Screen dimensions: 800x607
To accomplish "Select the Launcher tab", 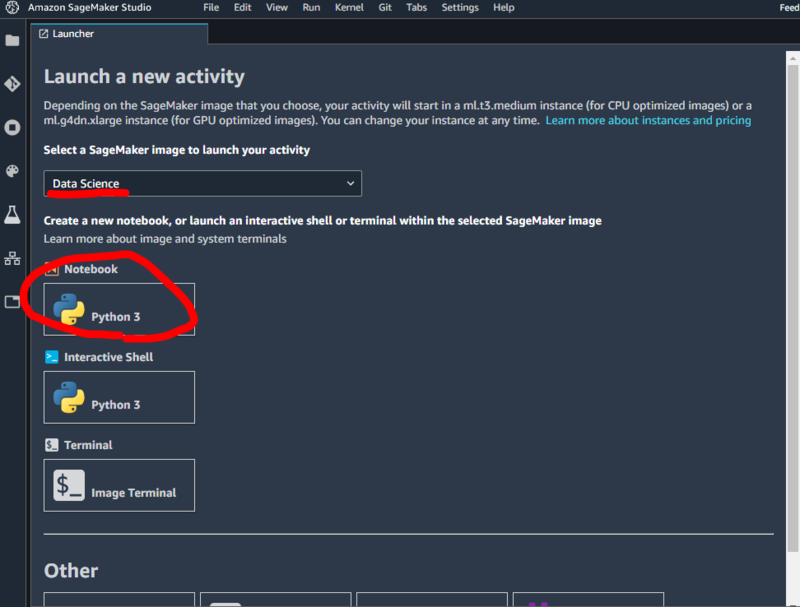I will 119,34.
